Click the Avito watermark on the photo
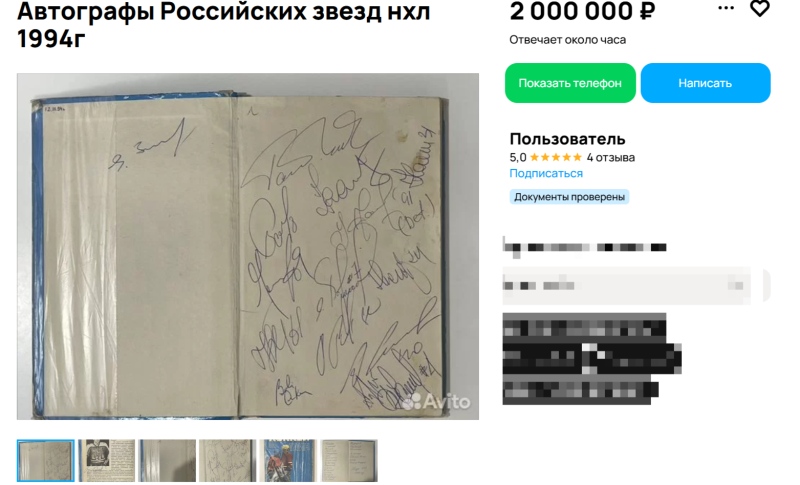Image resolution: width=800 pixels, height=485 pixels. [436, 401]
